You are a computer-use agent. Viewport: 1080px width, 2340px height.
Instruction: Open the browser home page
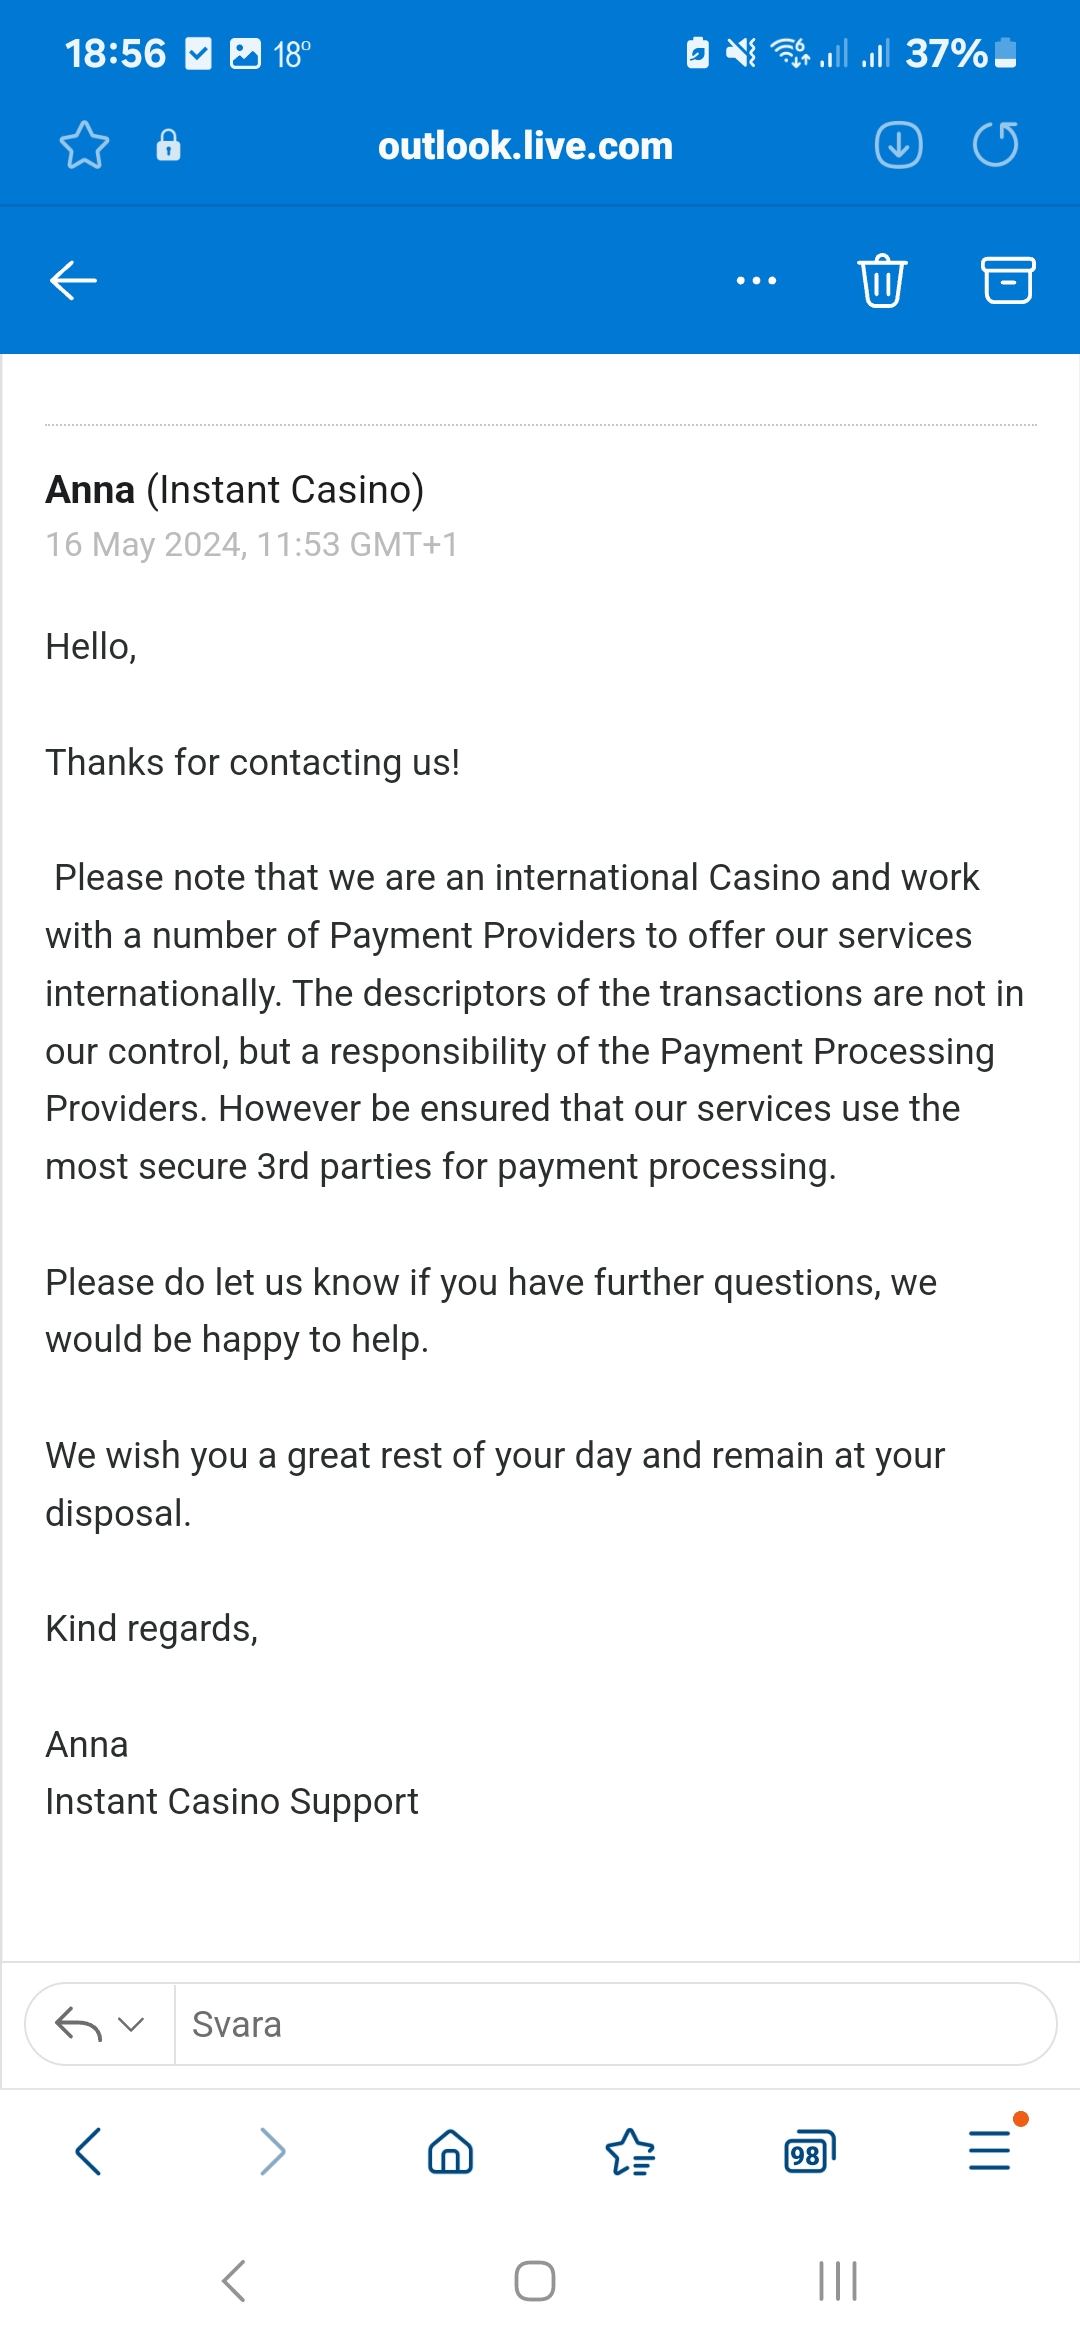tap(450, 2151)
